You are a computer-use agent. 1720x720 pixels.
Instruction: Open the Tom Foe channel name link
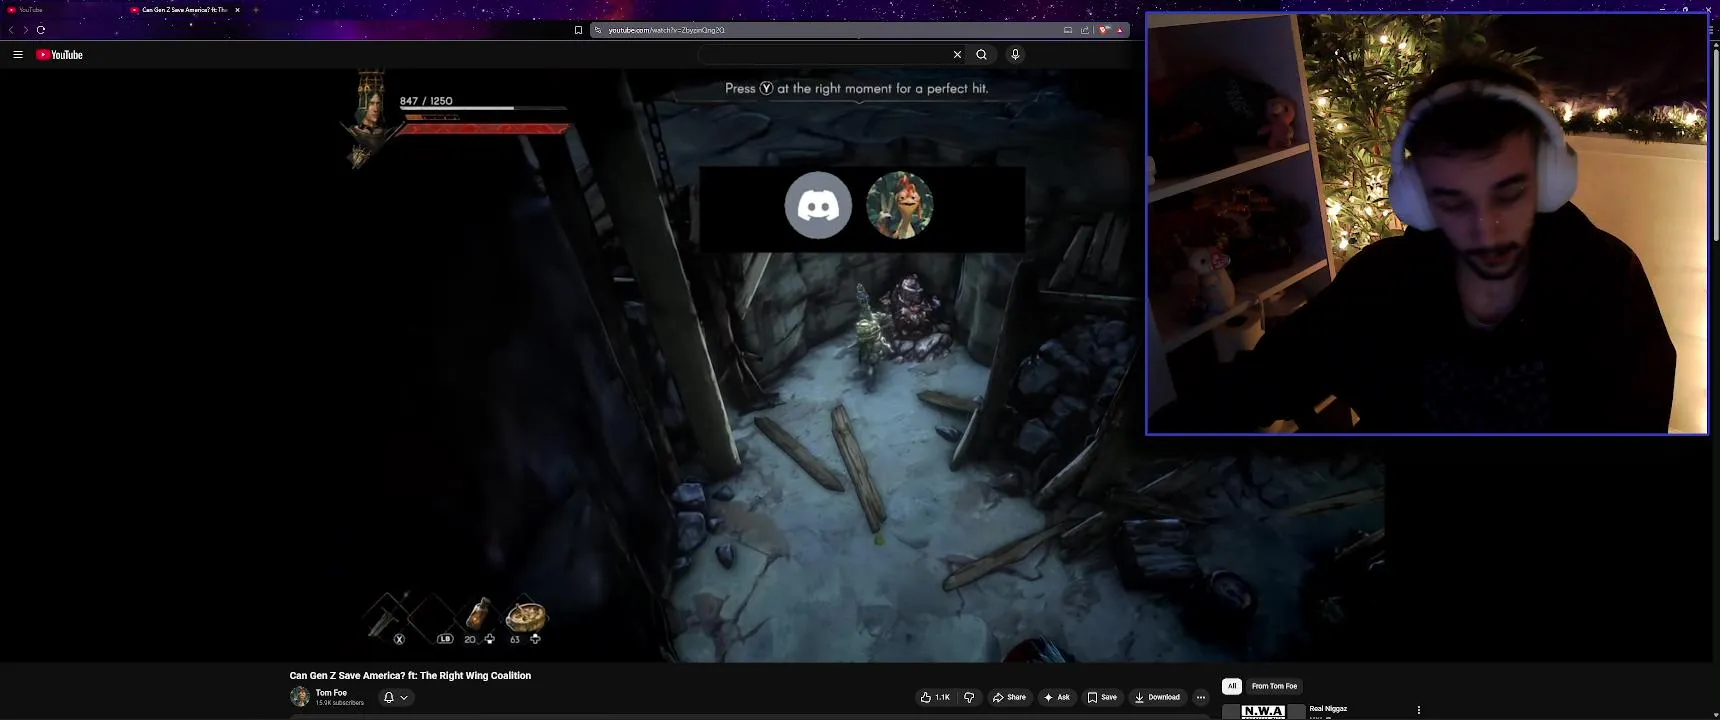[331, 693]
